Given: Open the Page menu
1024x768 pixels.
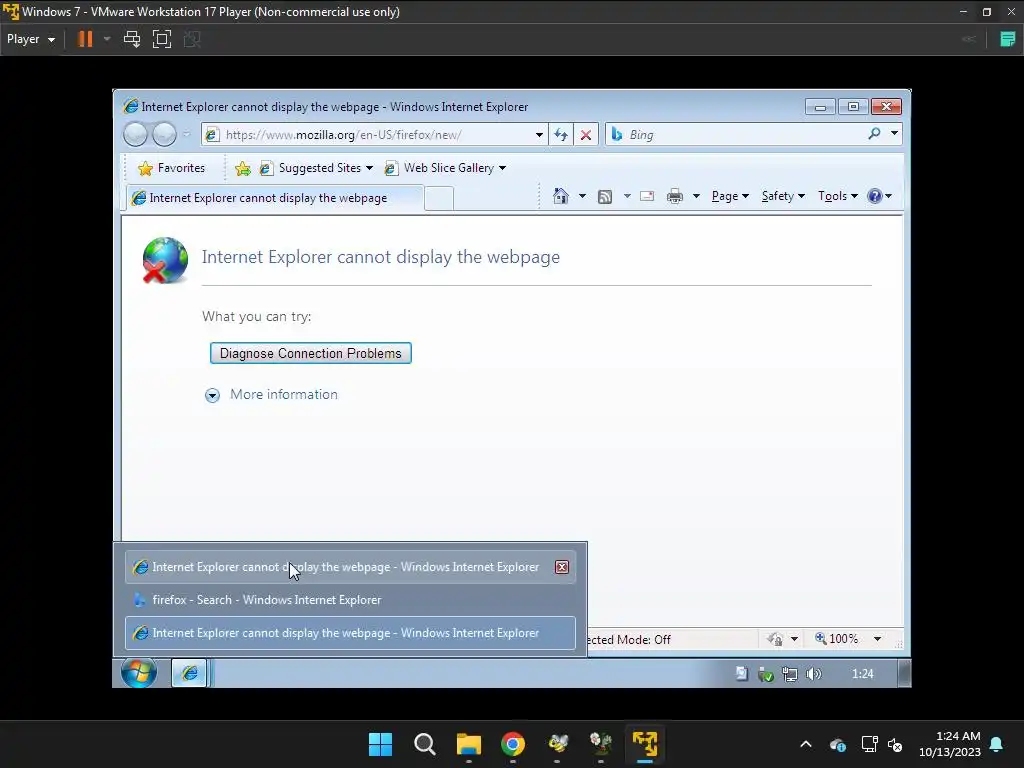Looking at the screenshot, I should tap(729, 196).
